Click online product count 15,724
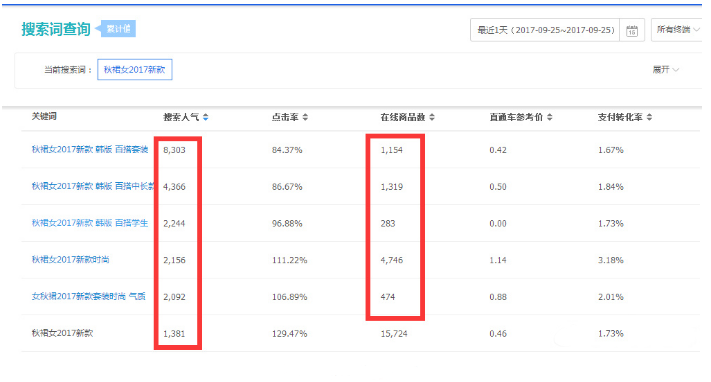Image resolution: width=711 pixels, height=382 pixels. click(x=394, y=333)
